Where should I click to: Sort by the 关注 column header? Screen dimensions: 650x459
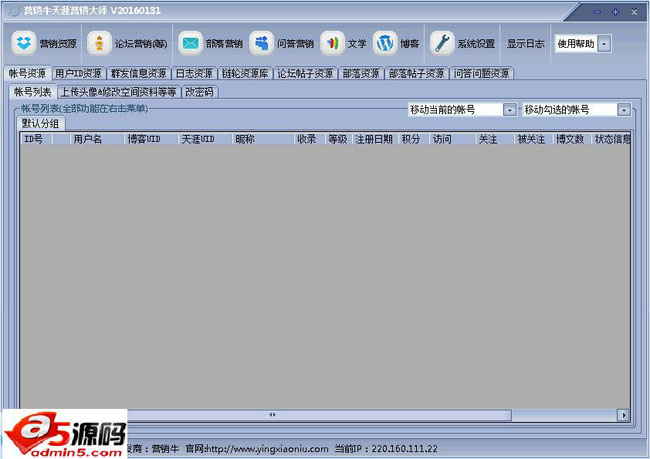click(x=495, y=139)
